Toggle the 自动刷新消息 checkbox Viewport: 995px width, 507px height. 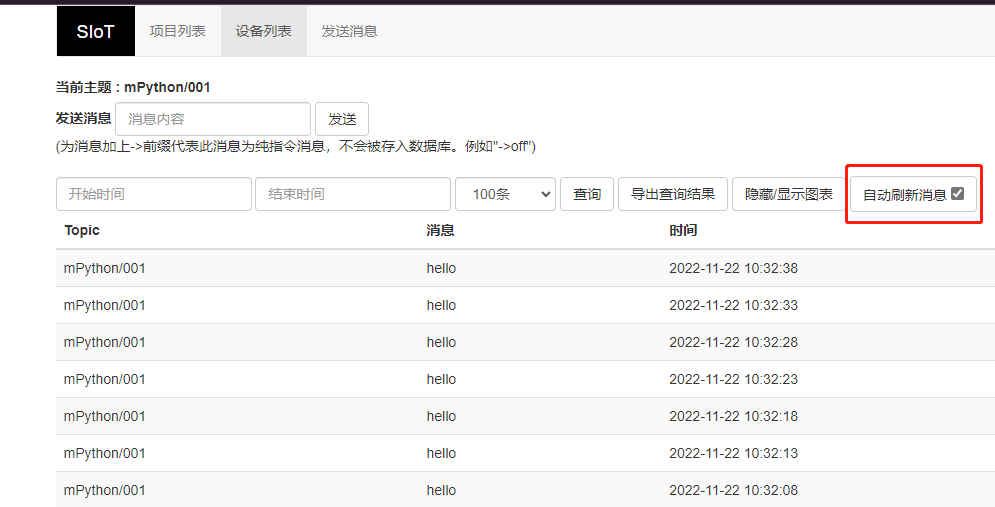958,194
